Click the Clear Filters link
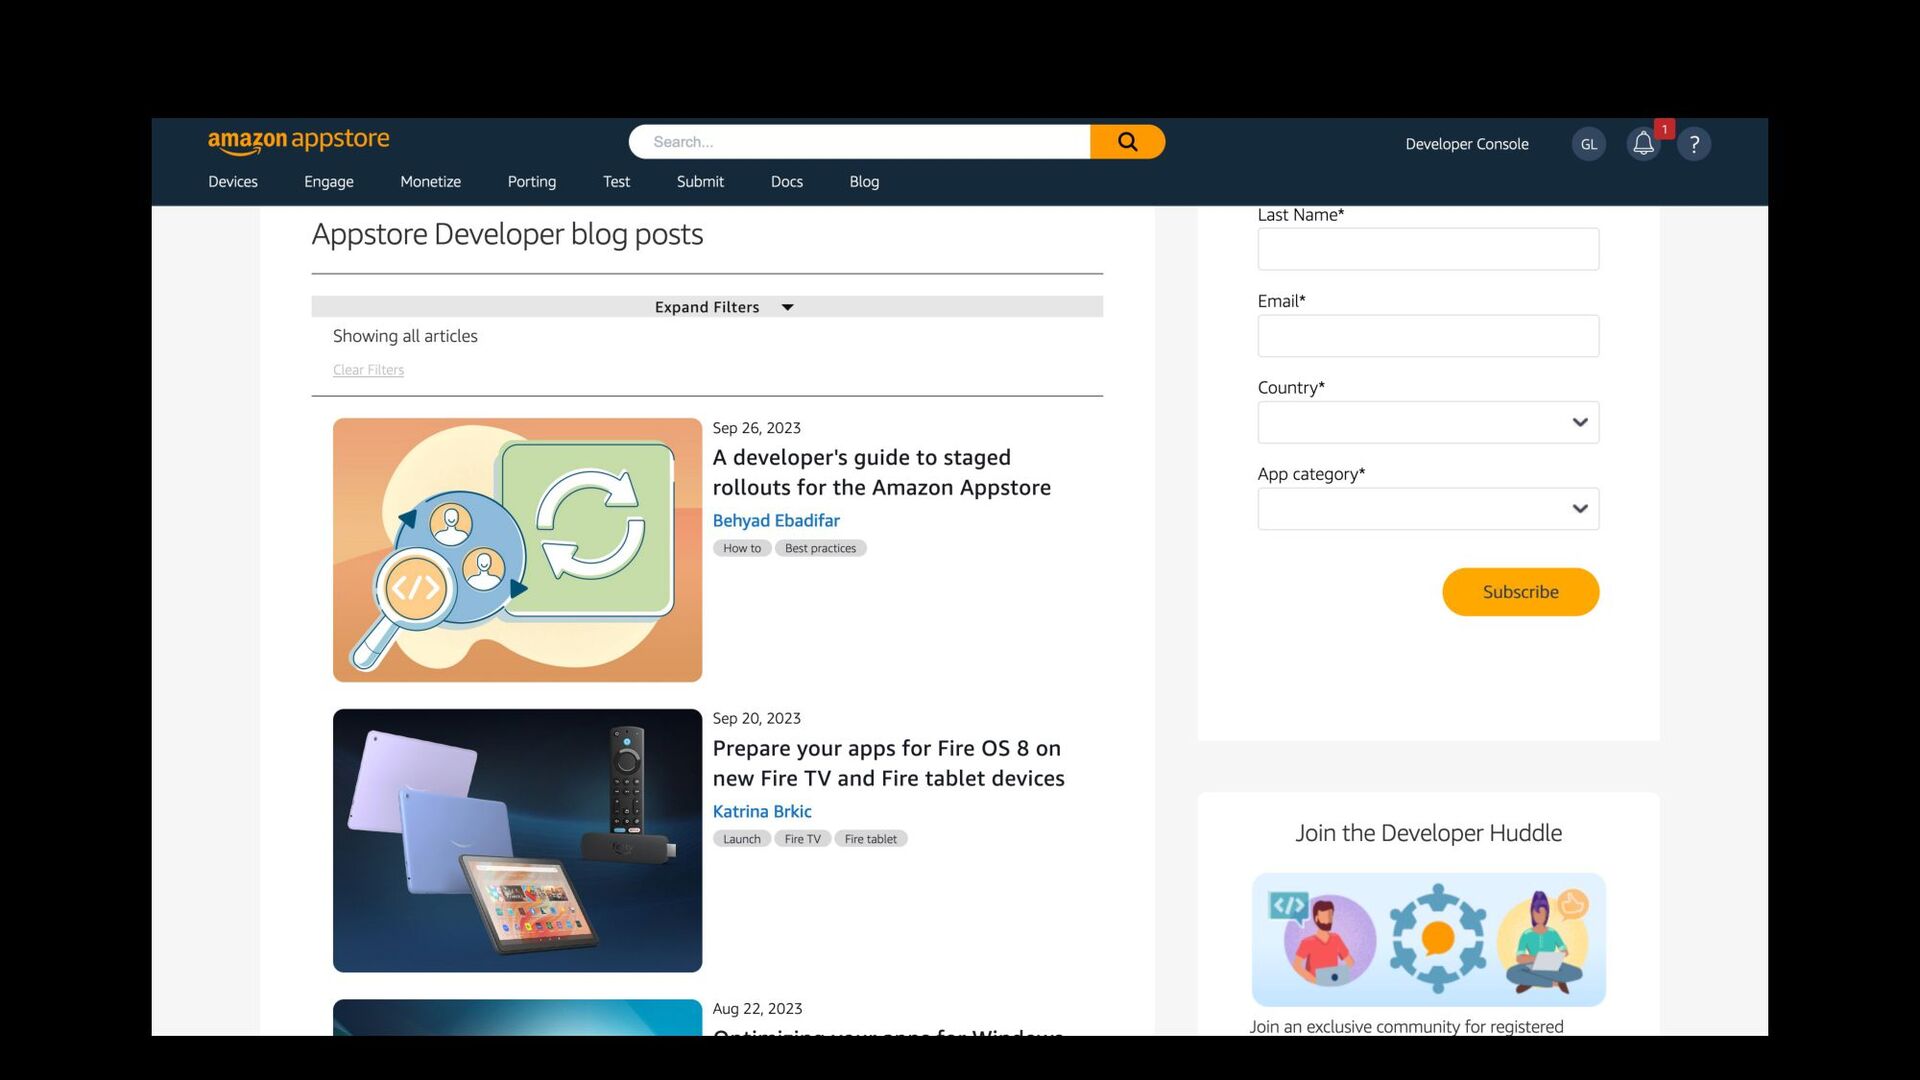The height and width of the screenshot is (1080, 1920). 368,370
